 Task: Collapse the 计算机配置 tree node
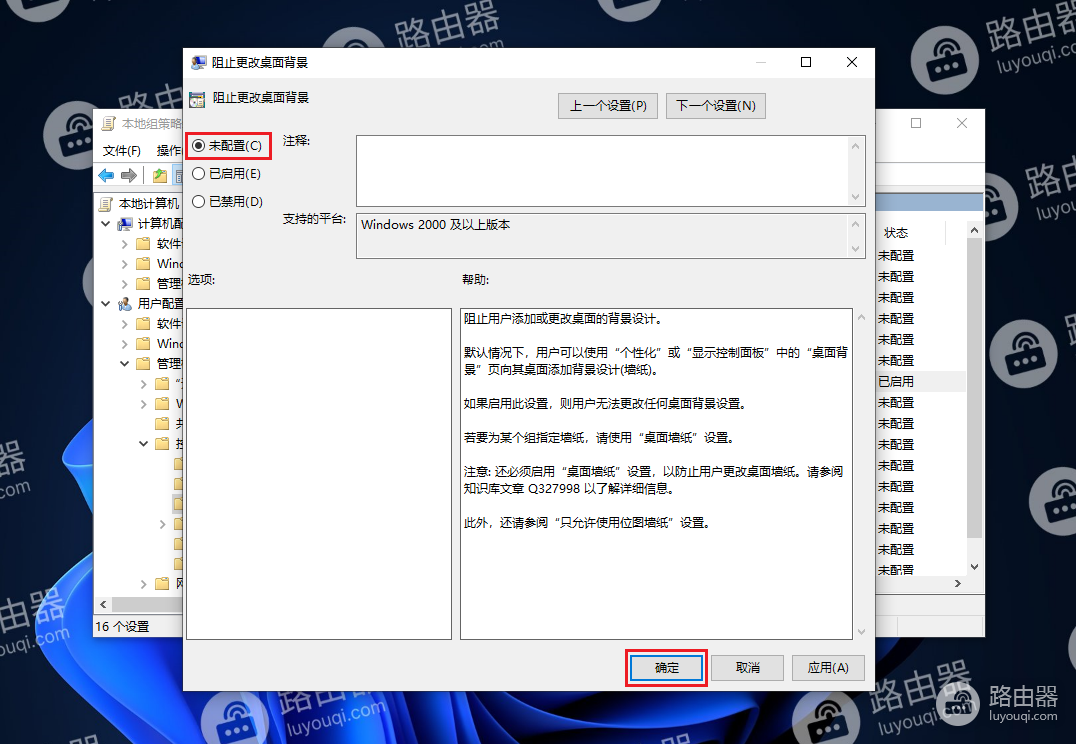[x=106, y=224]
